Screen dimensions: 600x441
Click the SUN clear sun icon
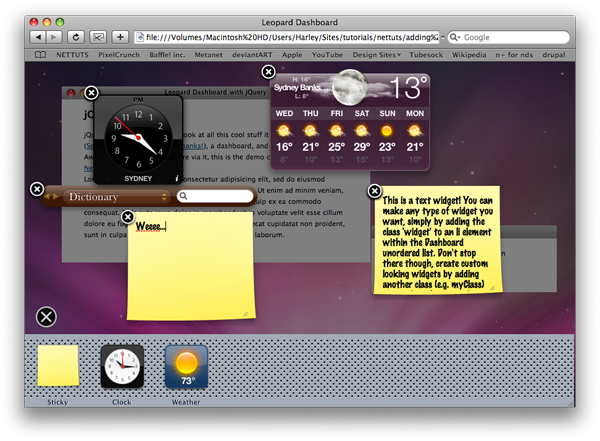(x=387, y=131)
